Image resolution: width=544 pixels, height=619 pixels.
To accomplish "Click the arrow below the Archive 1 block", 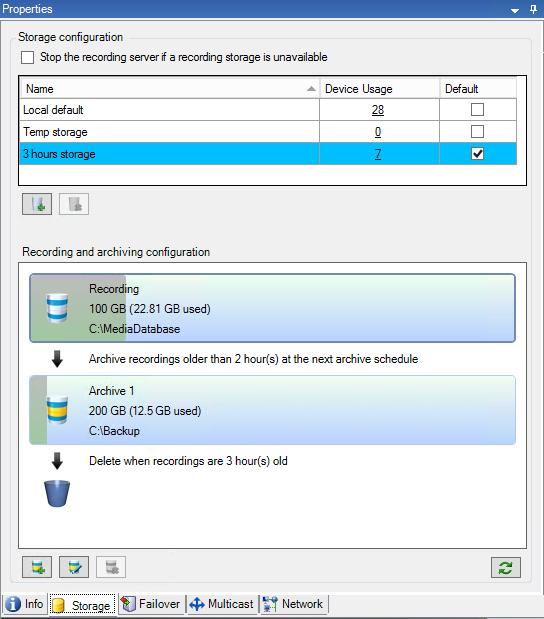I will click(57, 461).
